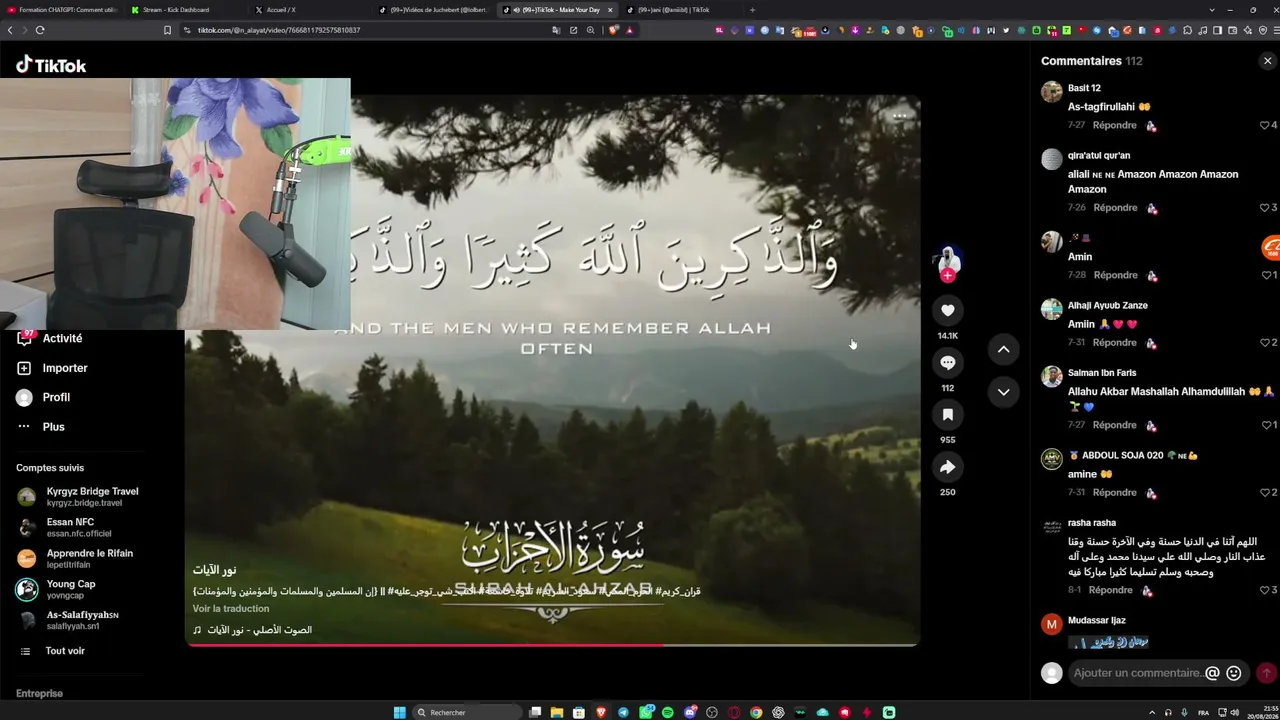The width and height of the screenshot is (1280, 720).
Task: Open a new browser tab
Action: pyautogui.click(x=752, y=10)
